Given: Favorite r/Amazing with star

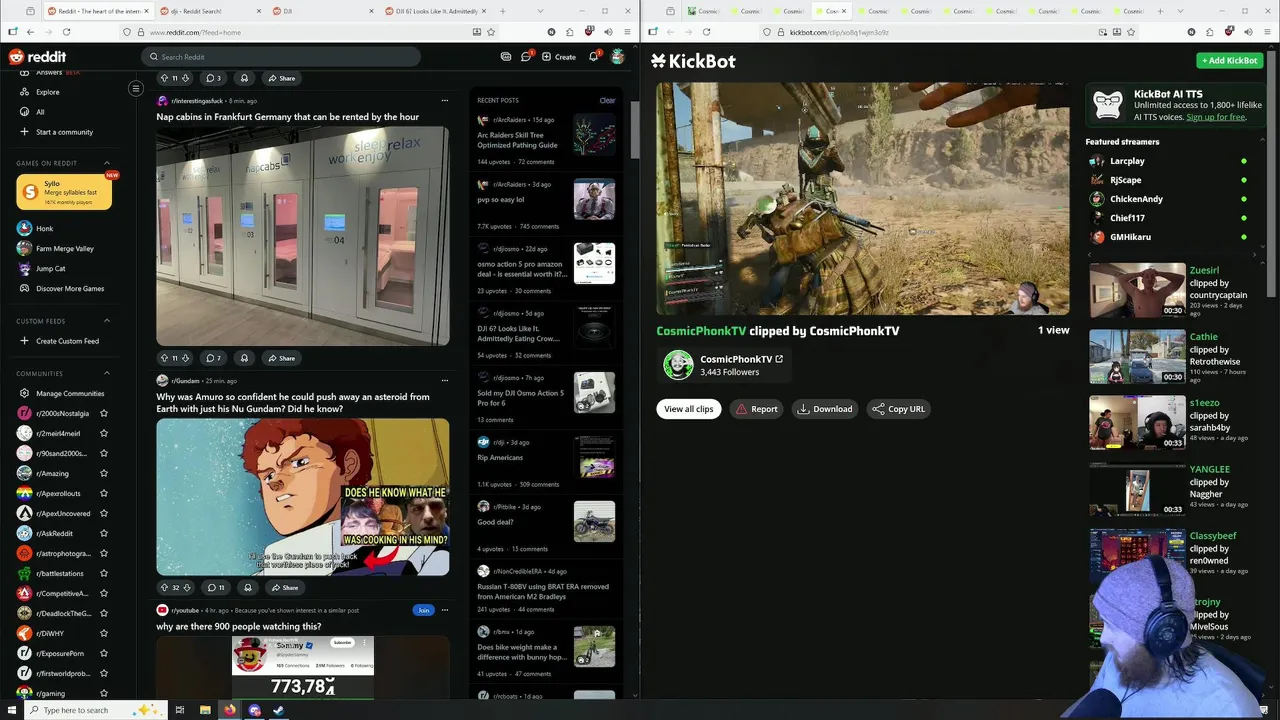Looking at the screenshot, I should click(104, 473).
